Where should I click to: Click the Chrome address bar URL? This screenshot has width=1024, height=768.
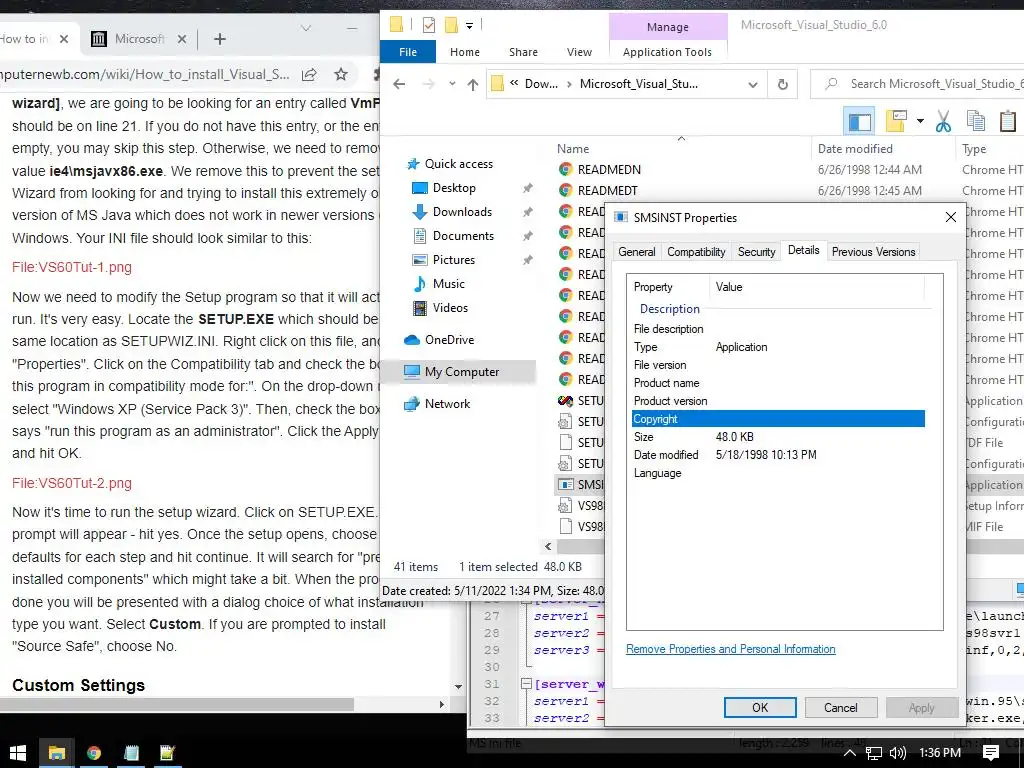(145, 74)
